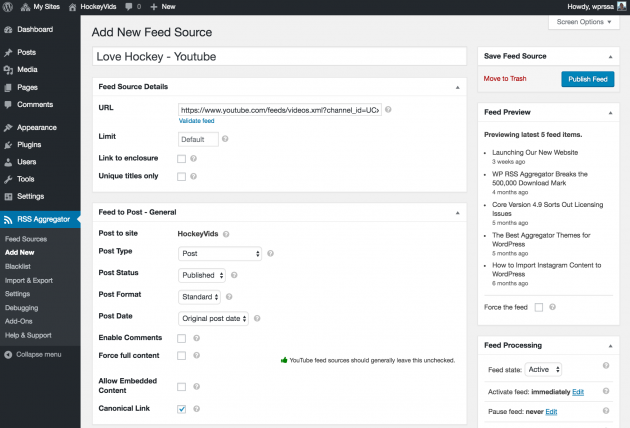Click the Pages icon in the sidebar
Screen dimensions: 630x428
(8, 88)
